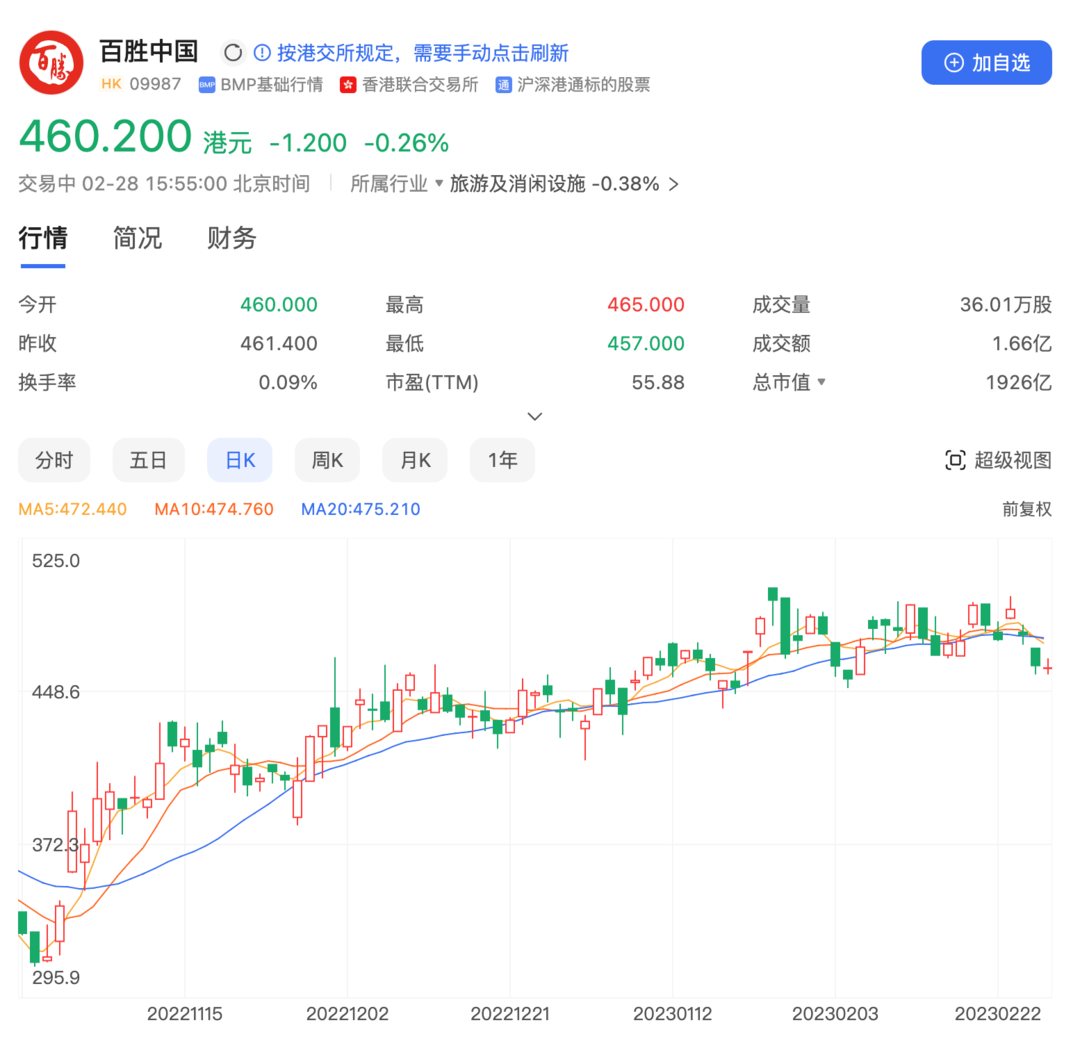Screen dimensions: 1080x1041
Task: Click the 最低 value 457.000
Action: [x=645, y=343]
